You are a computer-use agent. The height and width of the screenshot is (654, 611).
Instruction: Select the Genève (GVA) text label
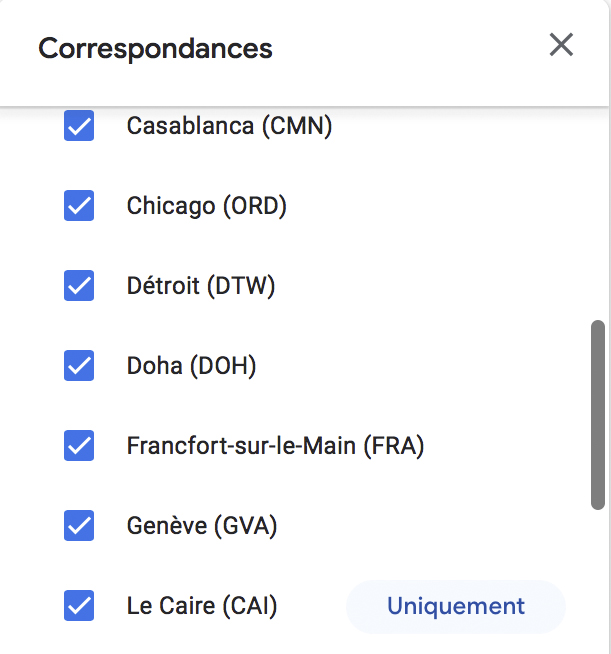[201, 525]
